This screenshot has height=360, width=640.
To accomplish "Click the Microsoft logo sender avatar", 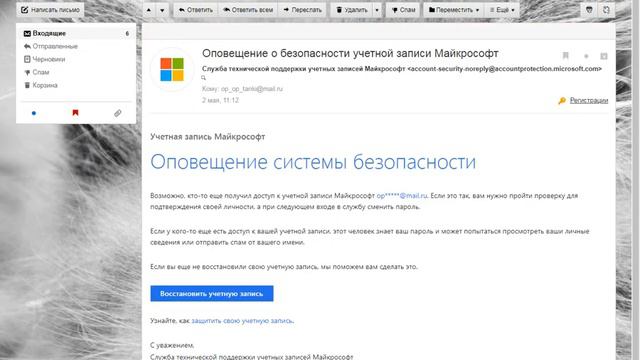I will click(x=172, y=69).
